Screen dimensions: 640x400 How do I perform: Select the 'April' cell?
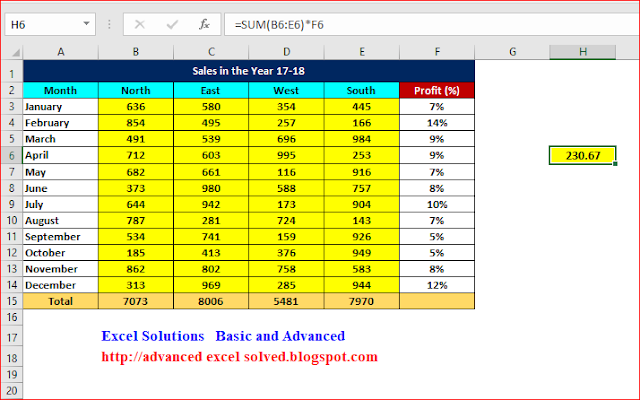(61, 155)
